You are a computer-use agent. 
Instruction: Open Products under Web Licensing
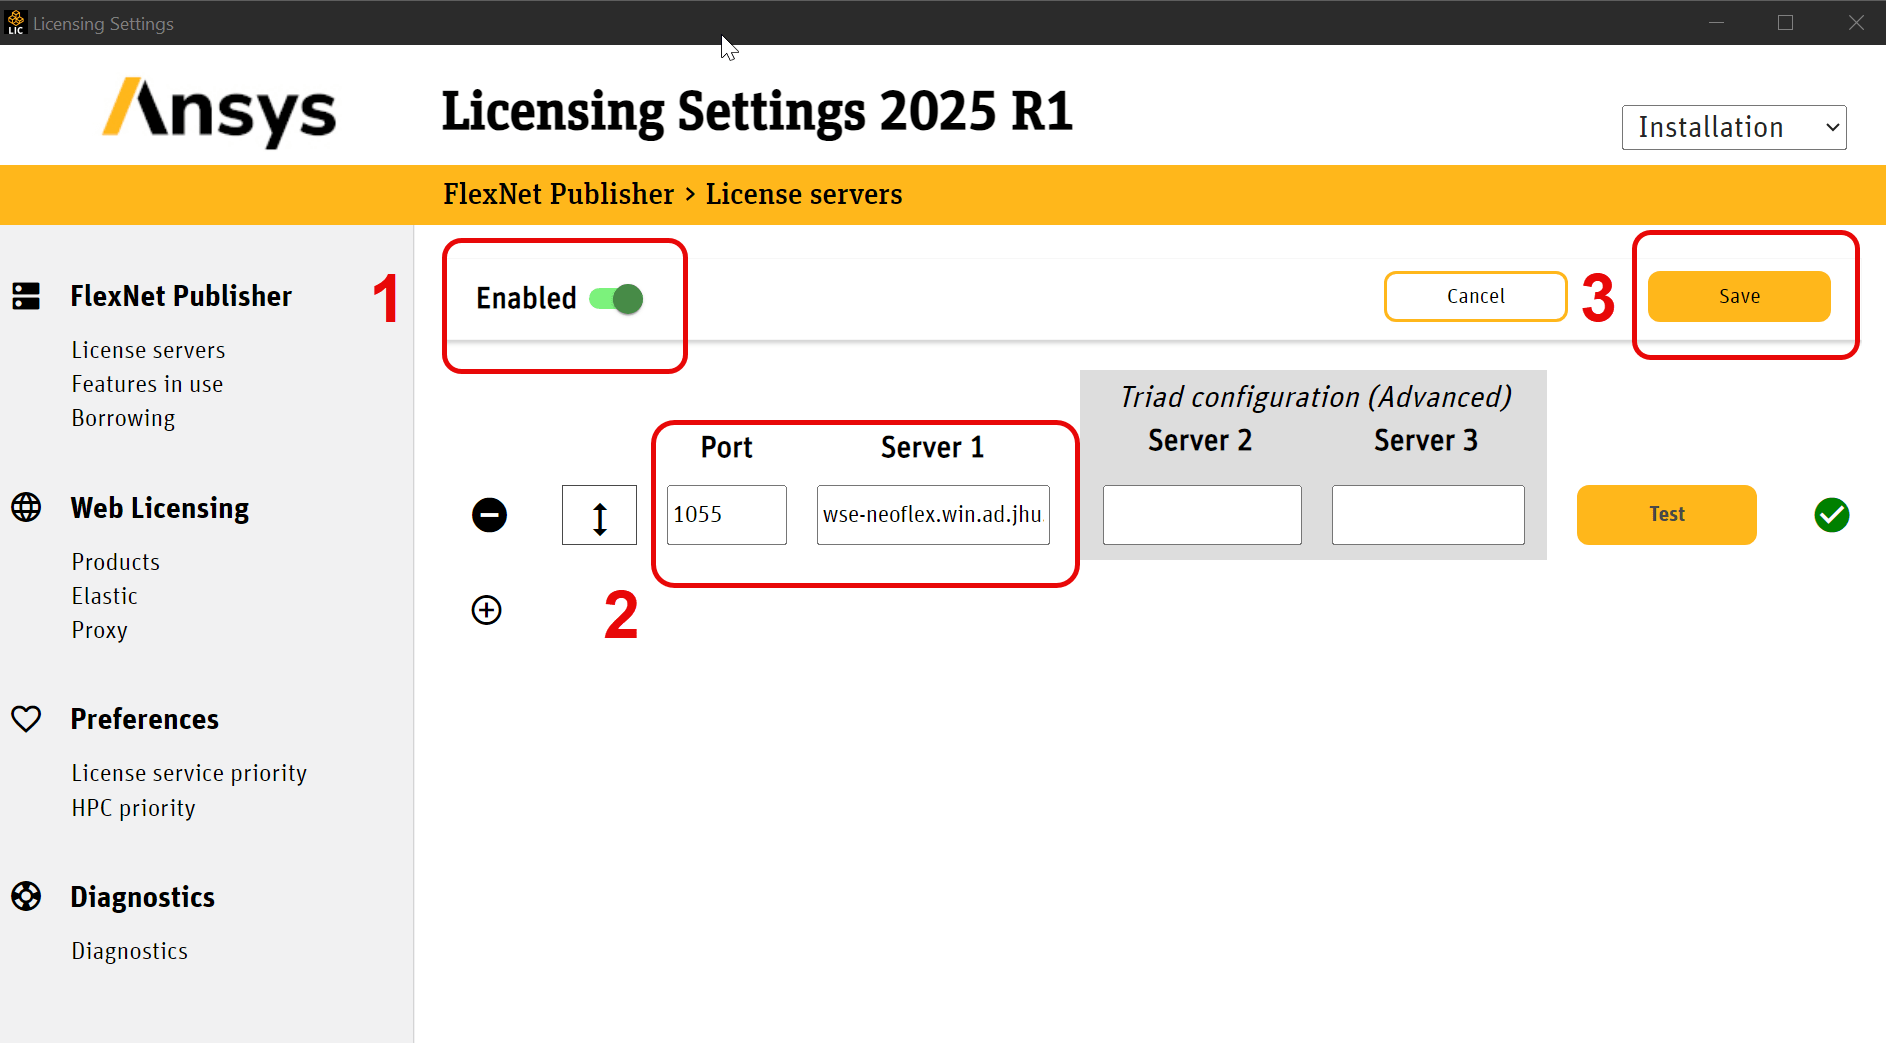(115, 562)
